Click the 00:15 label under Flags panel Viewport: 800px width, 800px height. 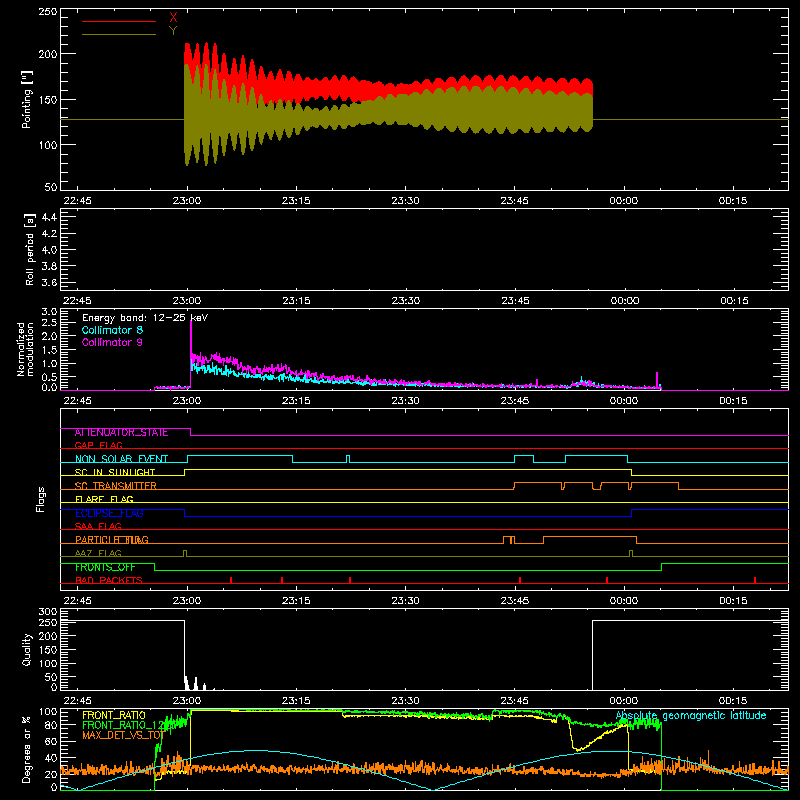coord(733,601)
